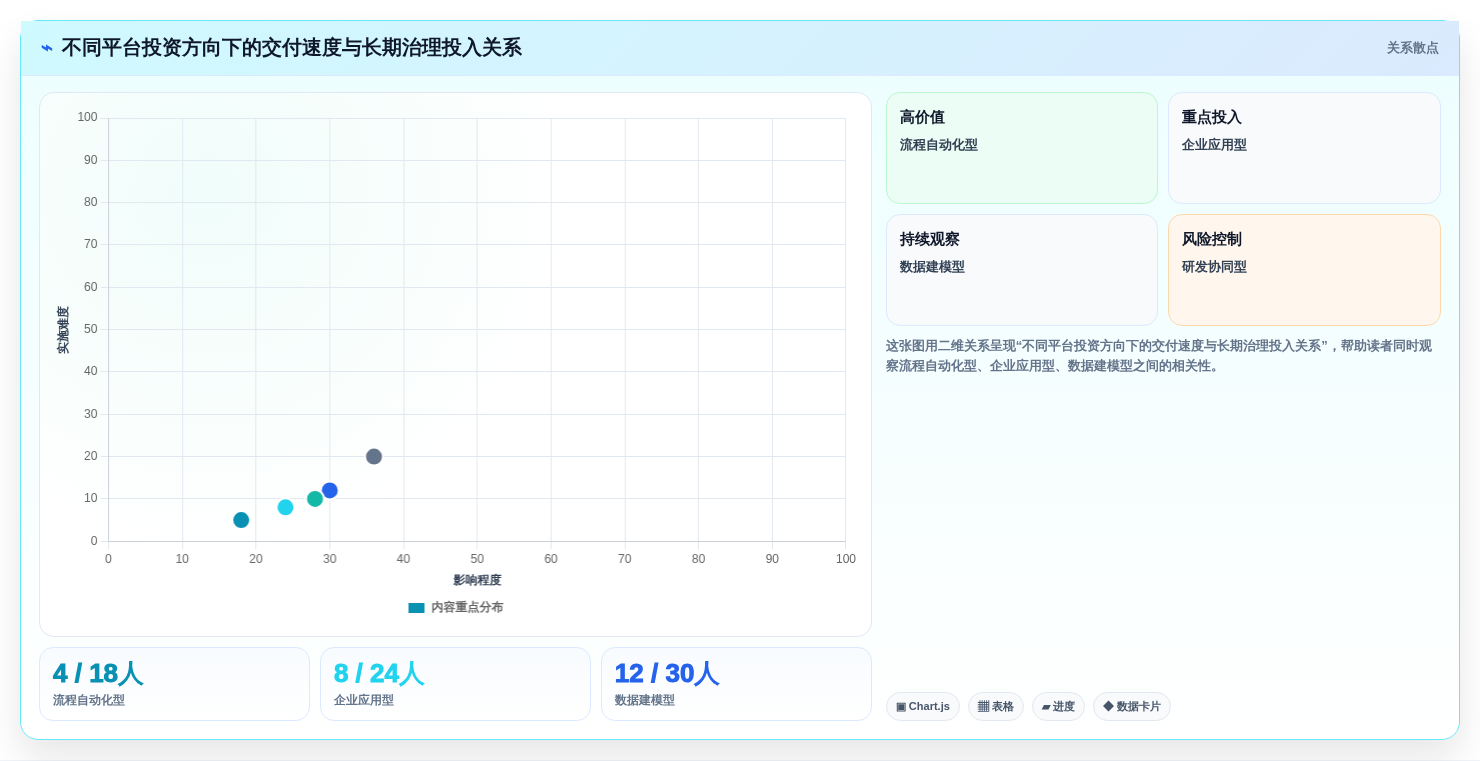Viewport: 1480px width, 761px height.
Task: Click the 表格 tag chip
Action: 995,706
